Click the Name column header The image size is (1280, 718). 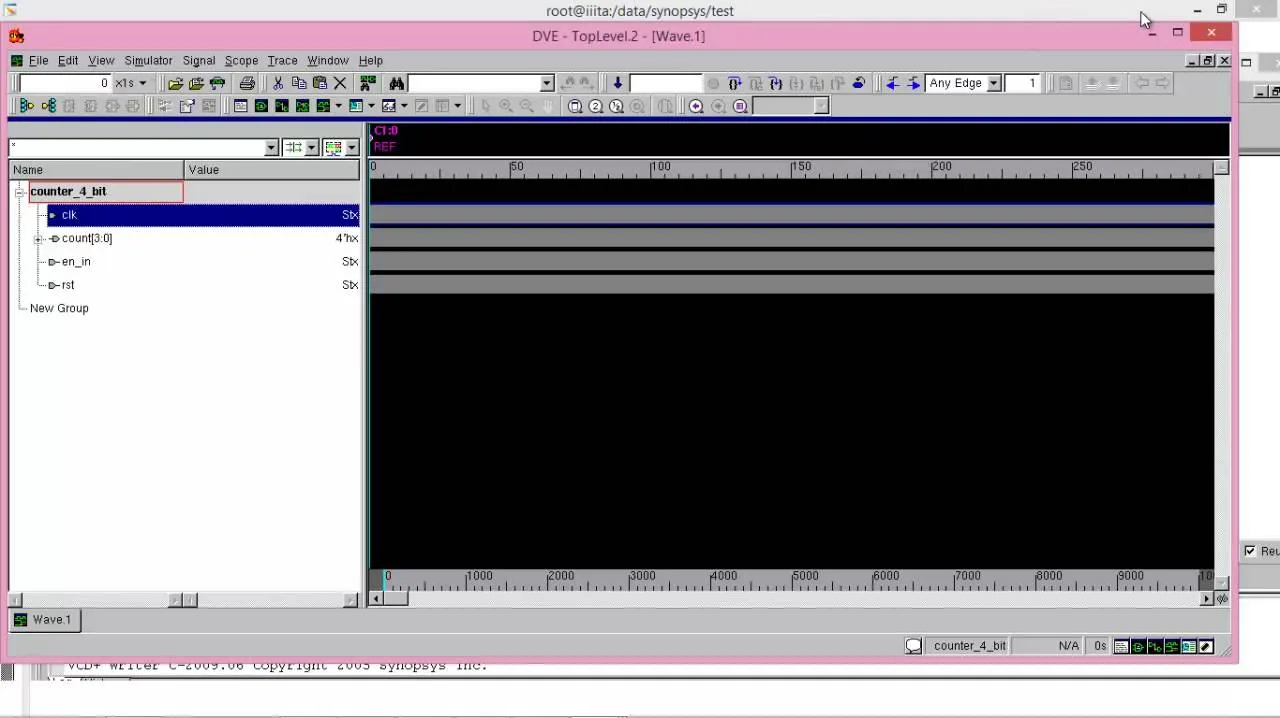tap(97, 170)
